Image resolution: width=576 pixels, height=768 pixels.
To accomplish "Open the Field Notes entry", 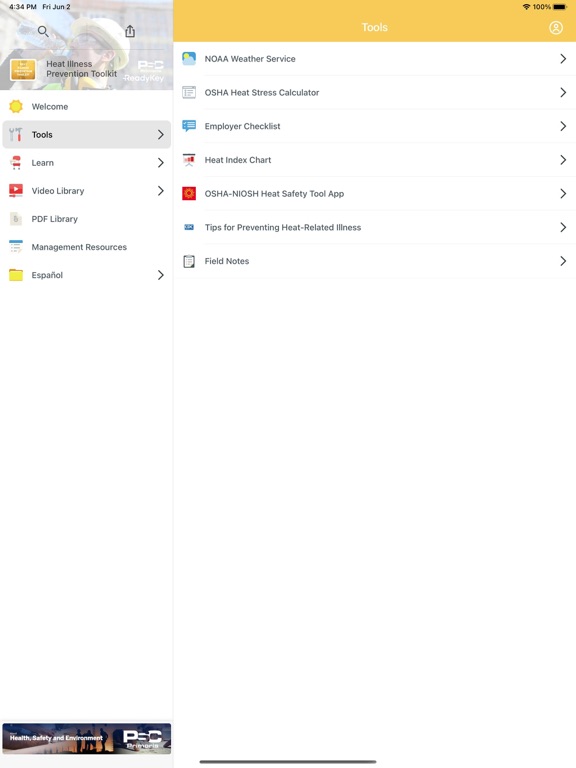I will pyautogui.click(x=375, y=261).
